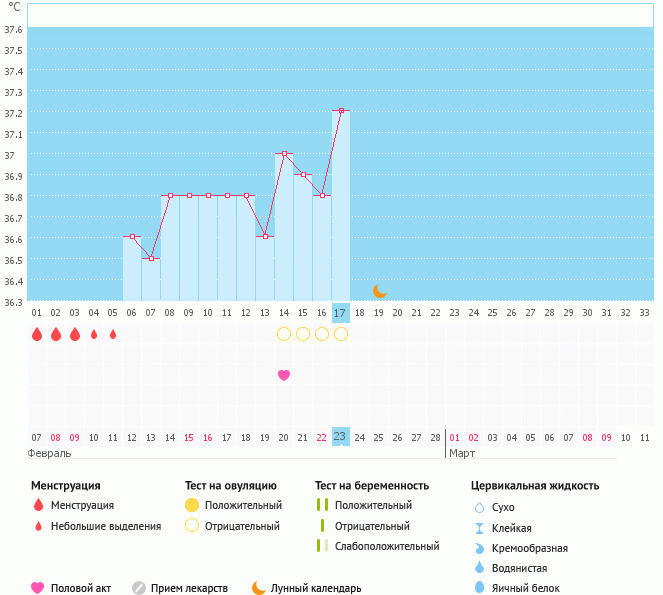Click the 'Сухо' drop icon in legend
663x595 pixels.
pos(479,507)
